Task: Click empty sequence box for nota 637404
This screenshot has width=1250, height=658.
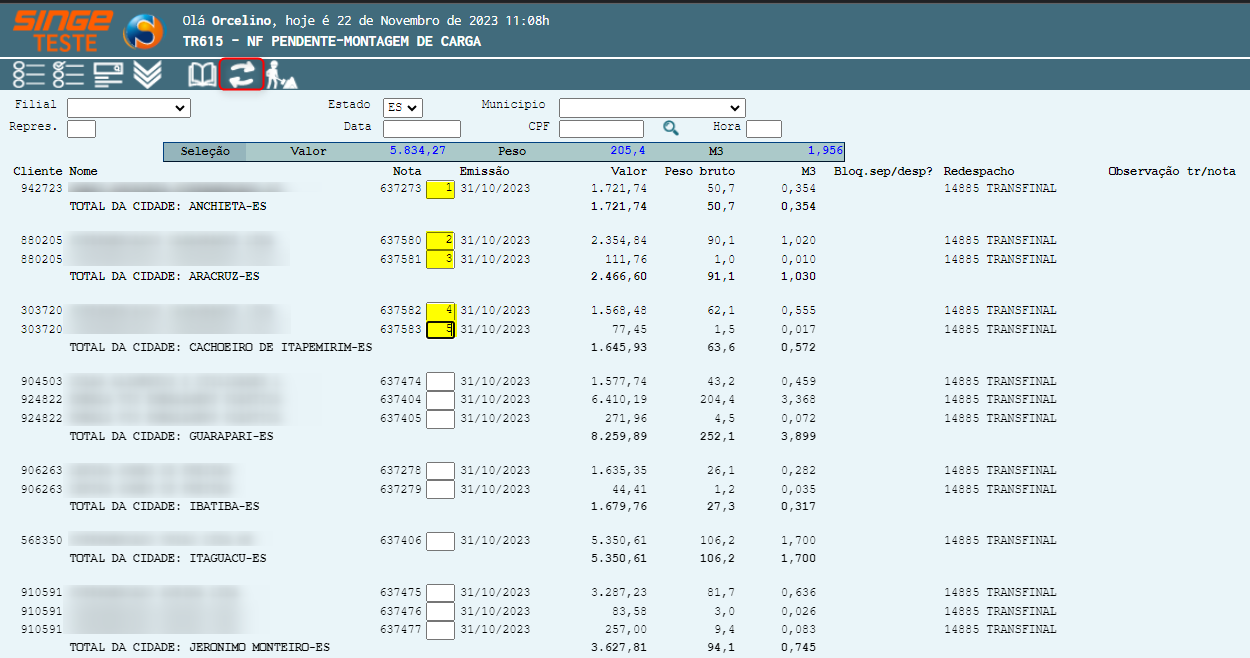Action: [x=440, y=400]
